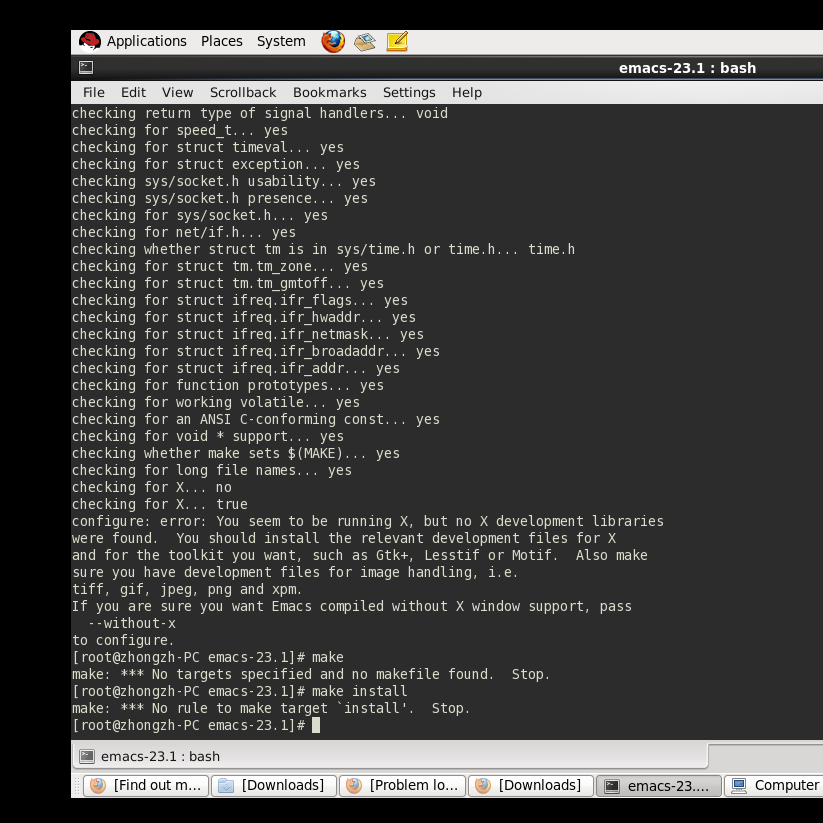
Task: Launch Firefox from the top panel
Action: [333, 41]
